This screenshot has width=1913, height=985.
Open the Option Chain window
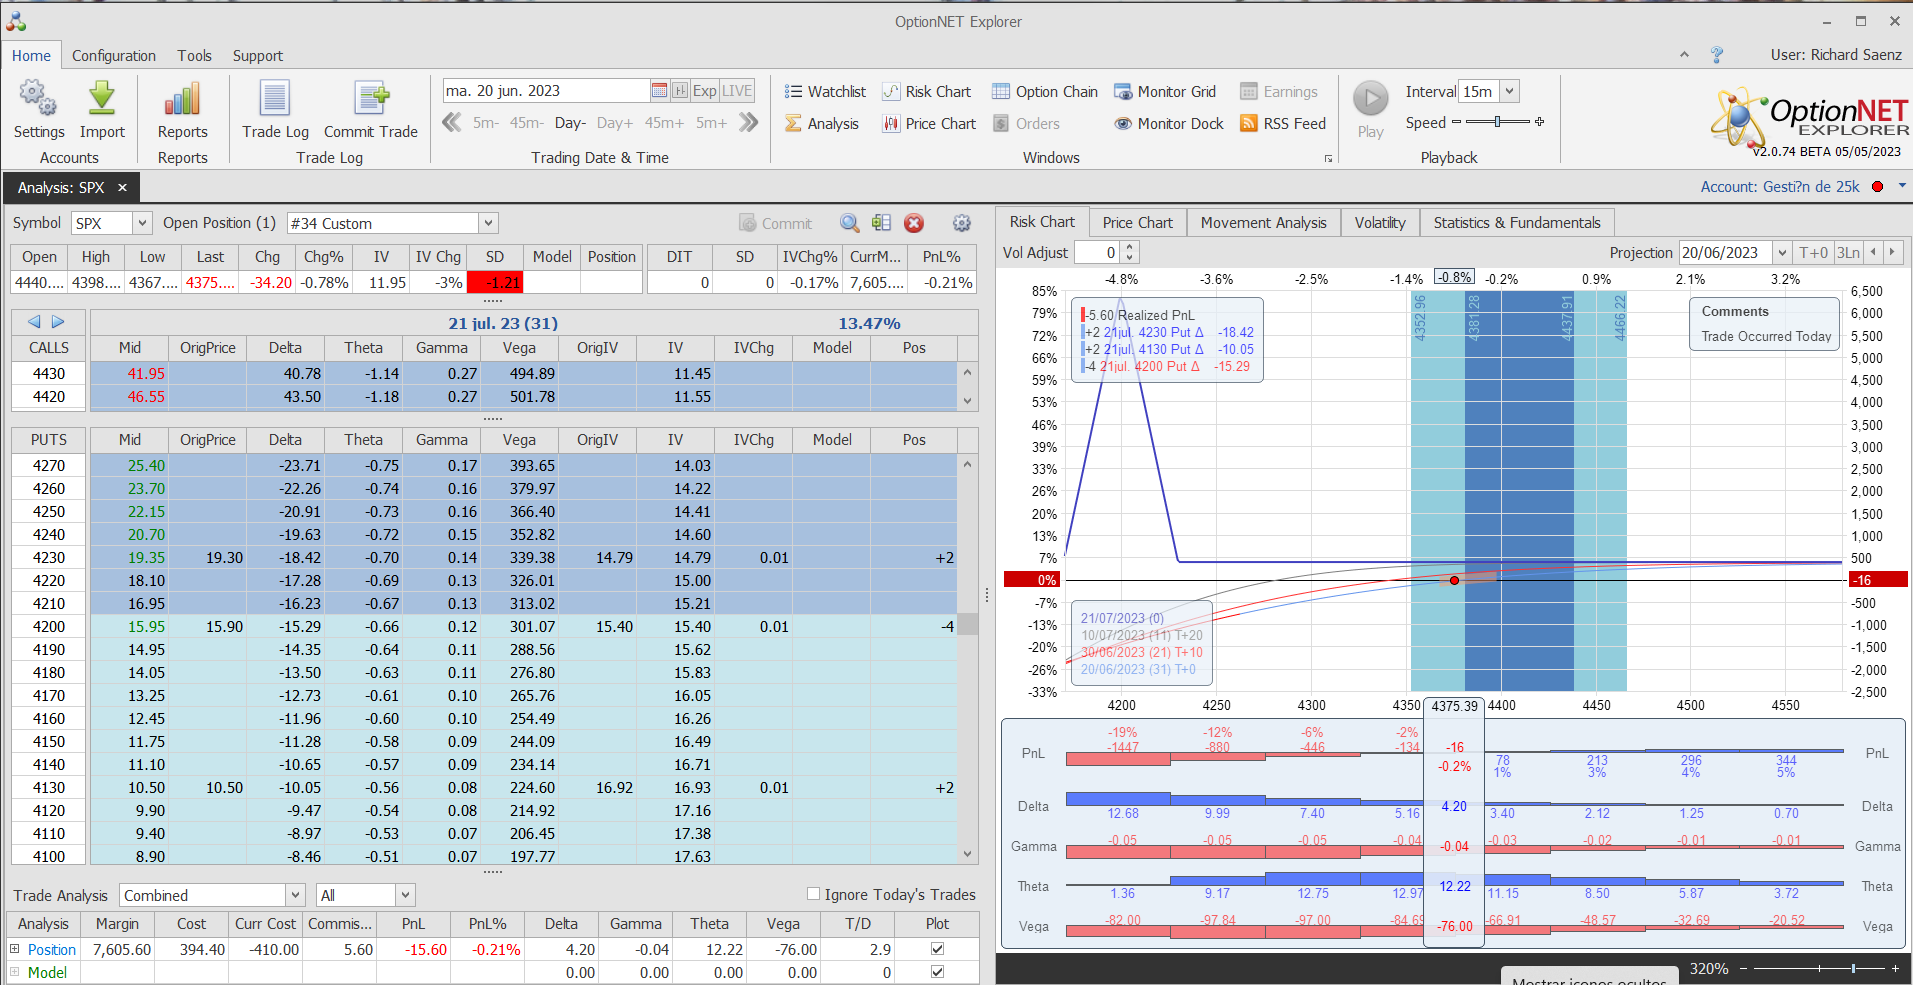pos(1045,92)
